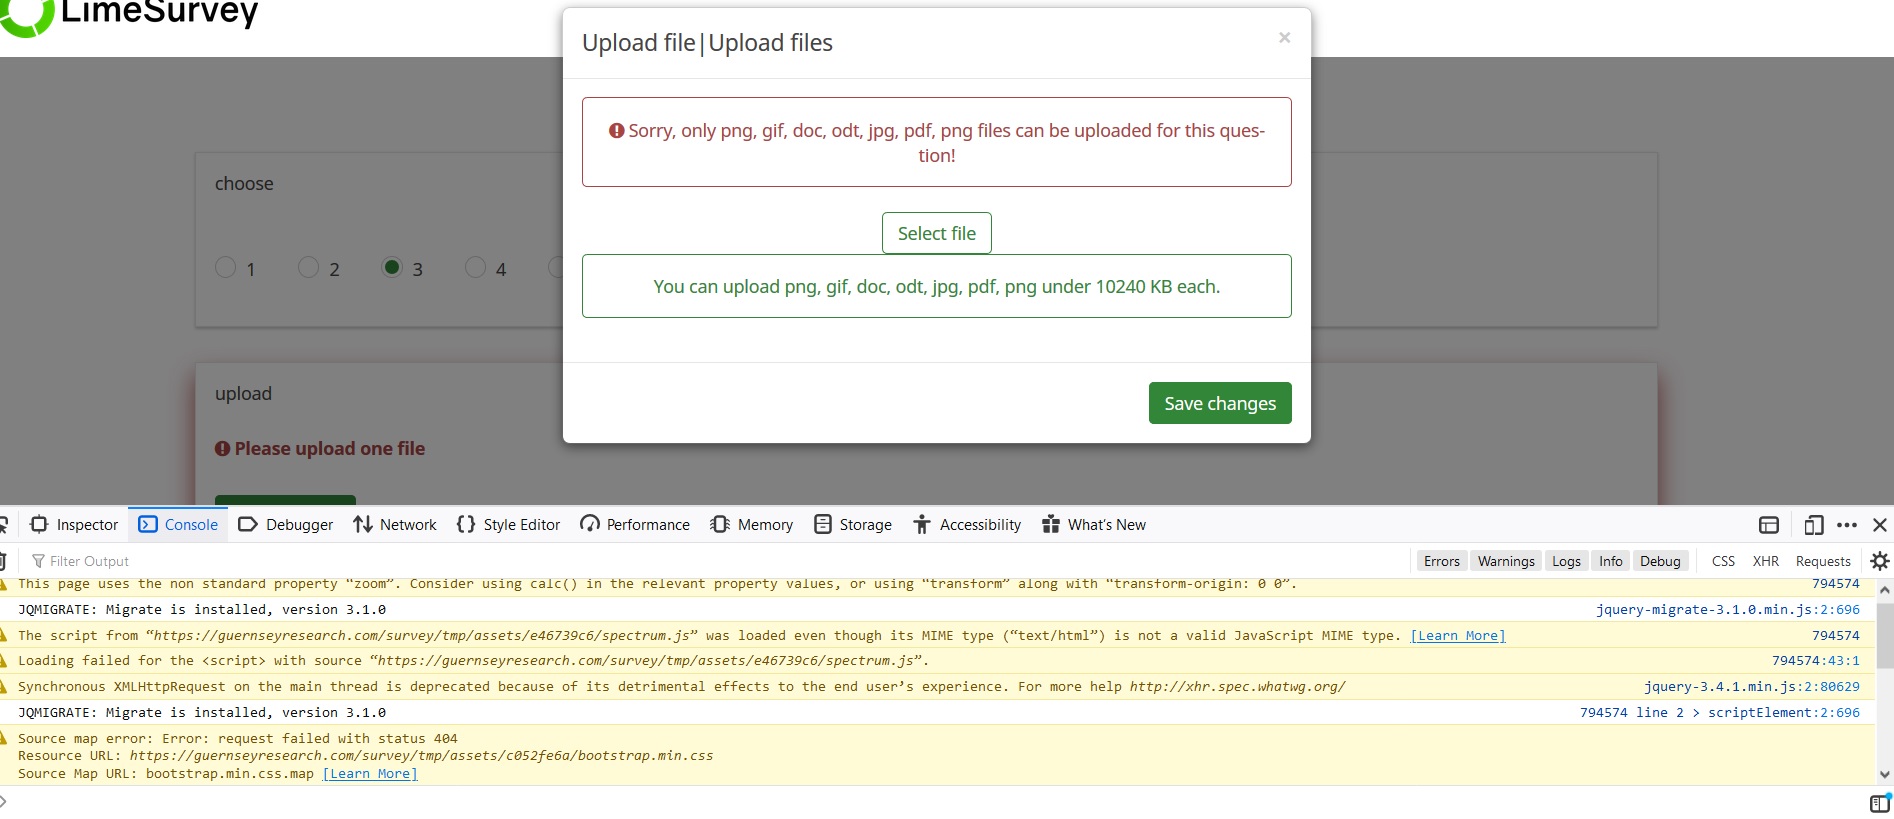Click the Save changes button
Image resolution: width=1894 pixels, height=819 pixels.
(1220, 403)
